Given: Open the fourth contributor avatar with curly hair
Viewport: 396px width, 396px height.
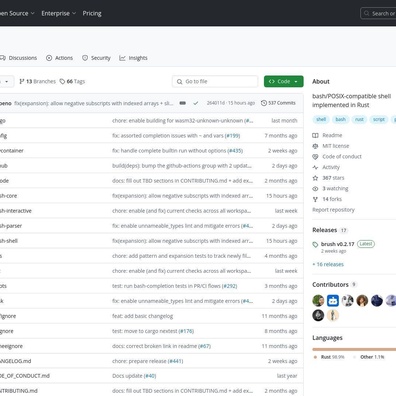Looking at the screenshot, I should click(x=362, y=301).
